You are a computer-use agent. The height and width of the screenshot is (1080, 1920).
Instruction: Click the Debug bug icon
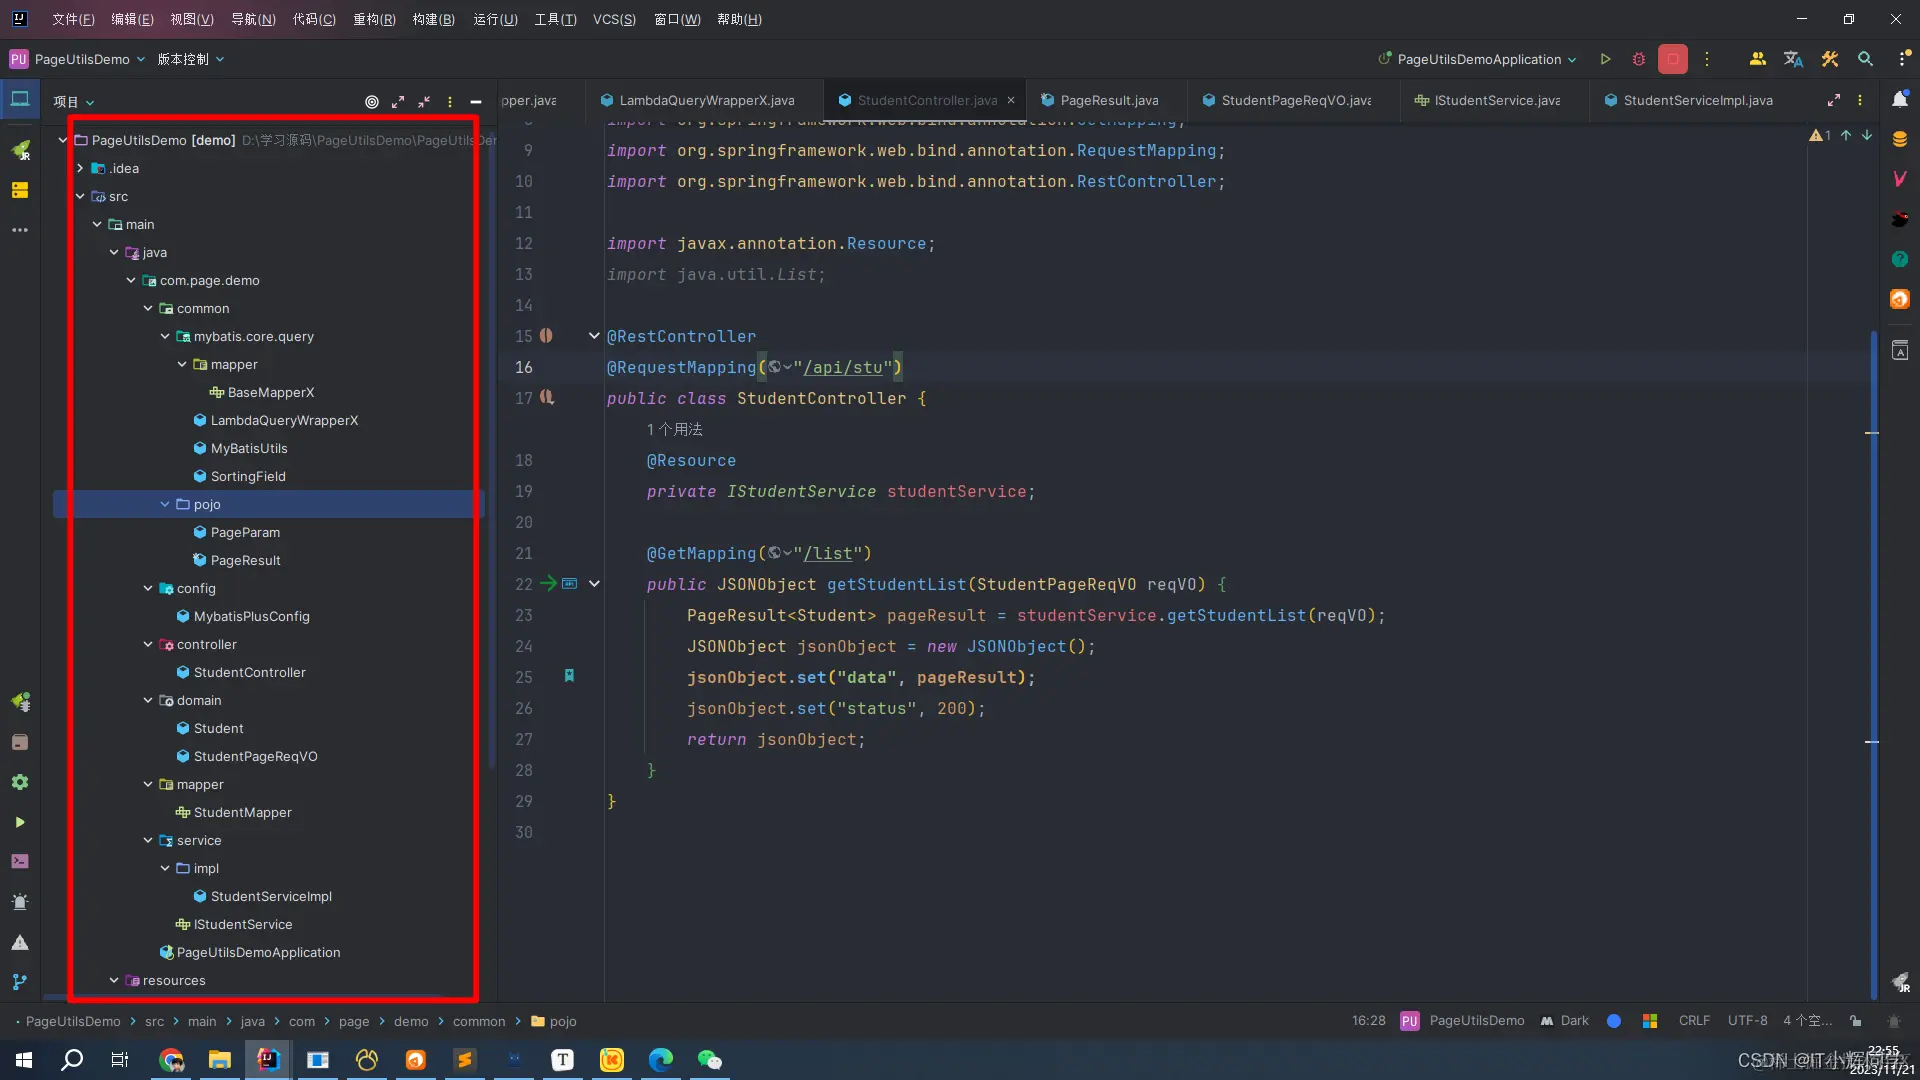pos(1638,59)
